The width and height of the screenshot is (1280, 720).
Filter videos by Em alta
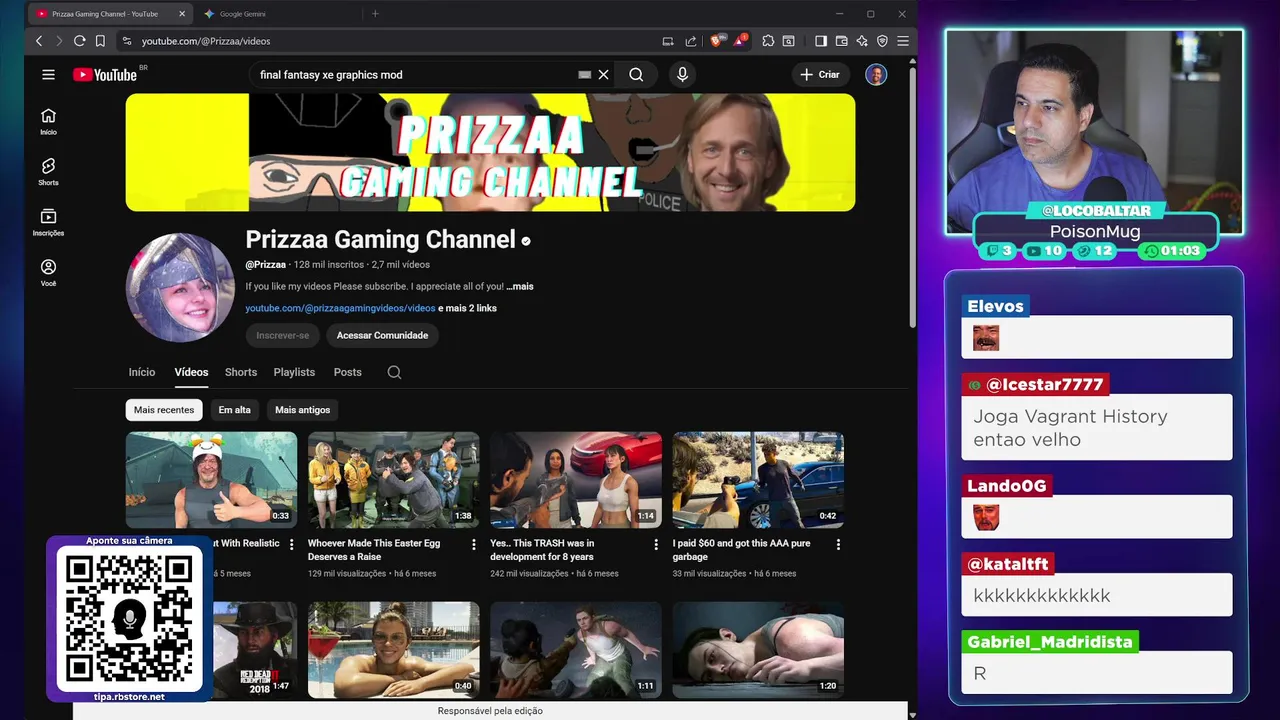(235, 410)
